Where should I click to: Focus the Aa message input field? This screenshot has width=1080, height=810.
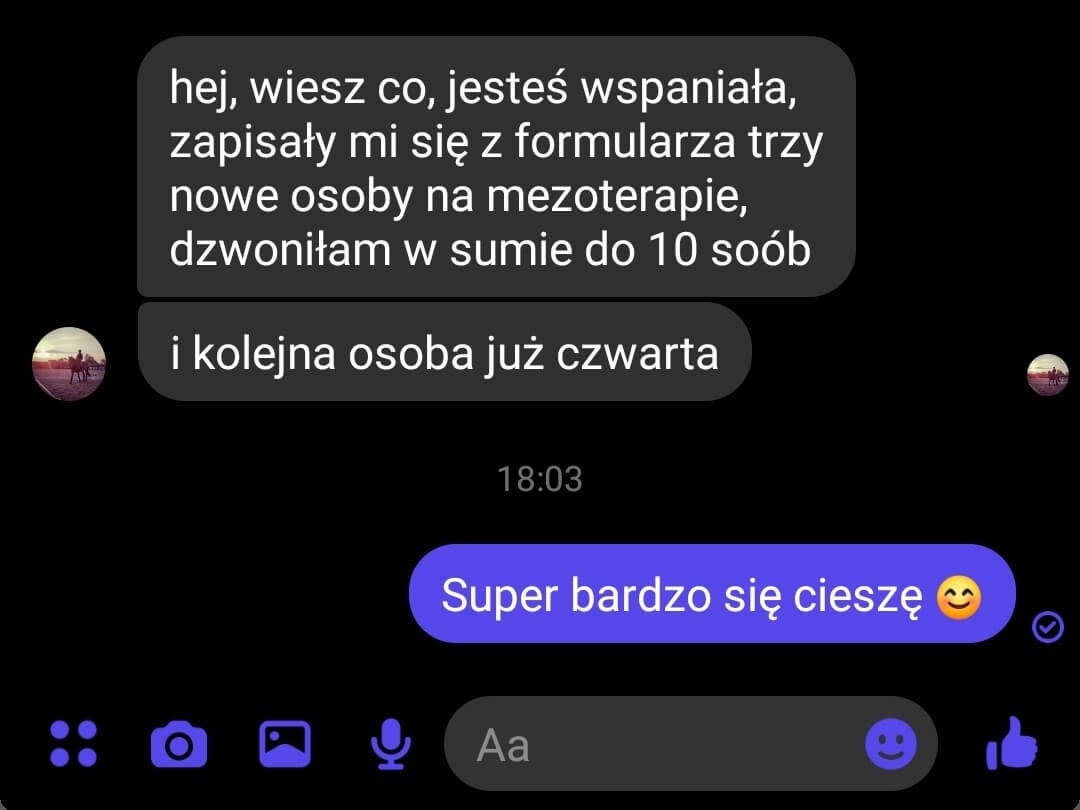point(691,744)
